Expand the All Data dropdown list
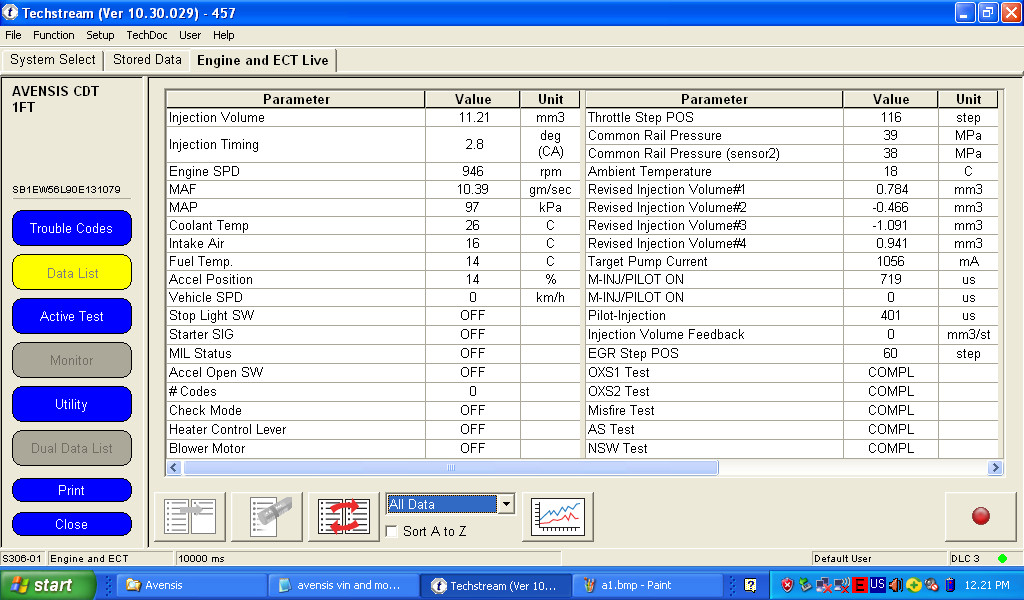The image size is (1024, 600). (x=506, y=504)
